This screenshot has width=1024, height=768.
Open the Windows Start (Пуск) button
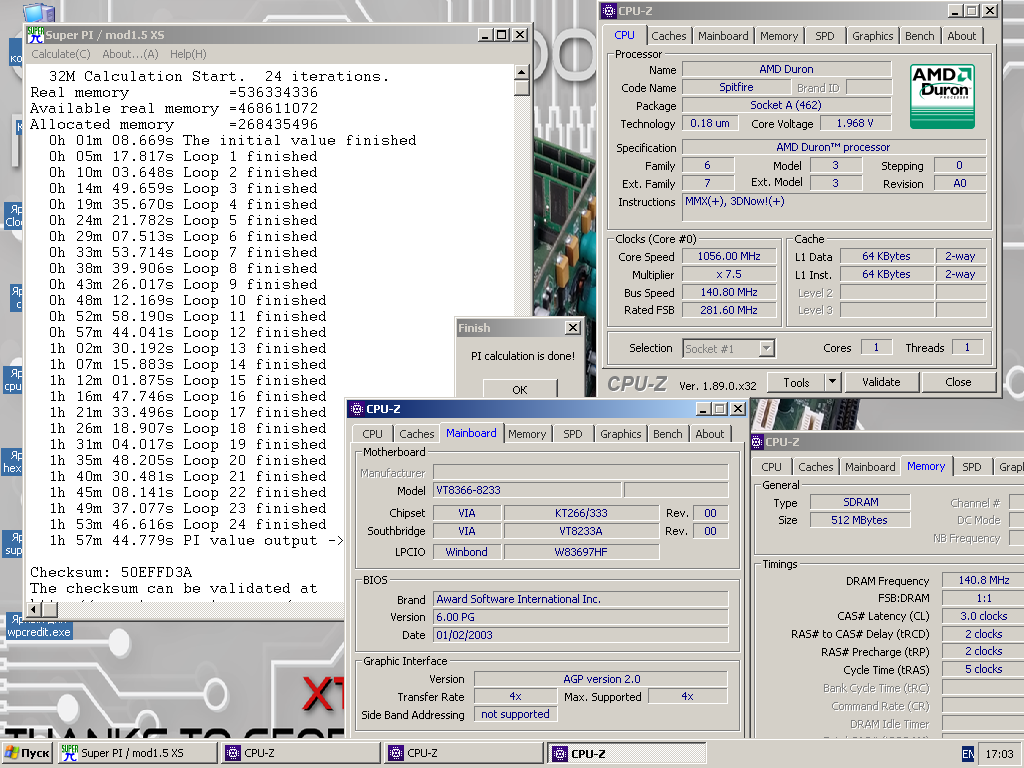[27, 753]
